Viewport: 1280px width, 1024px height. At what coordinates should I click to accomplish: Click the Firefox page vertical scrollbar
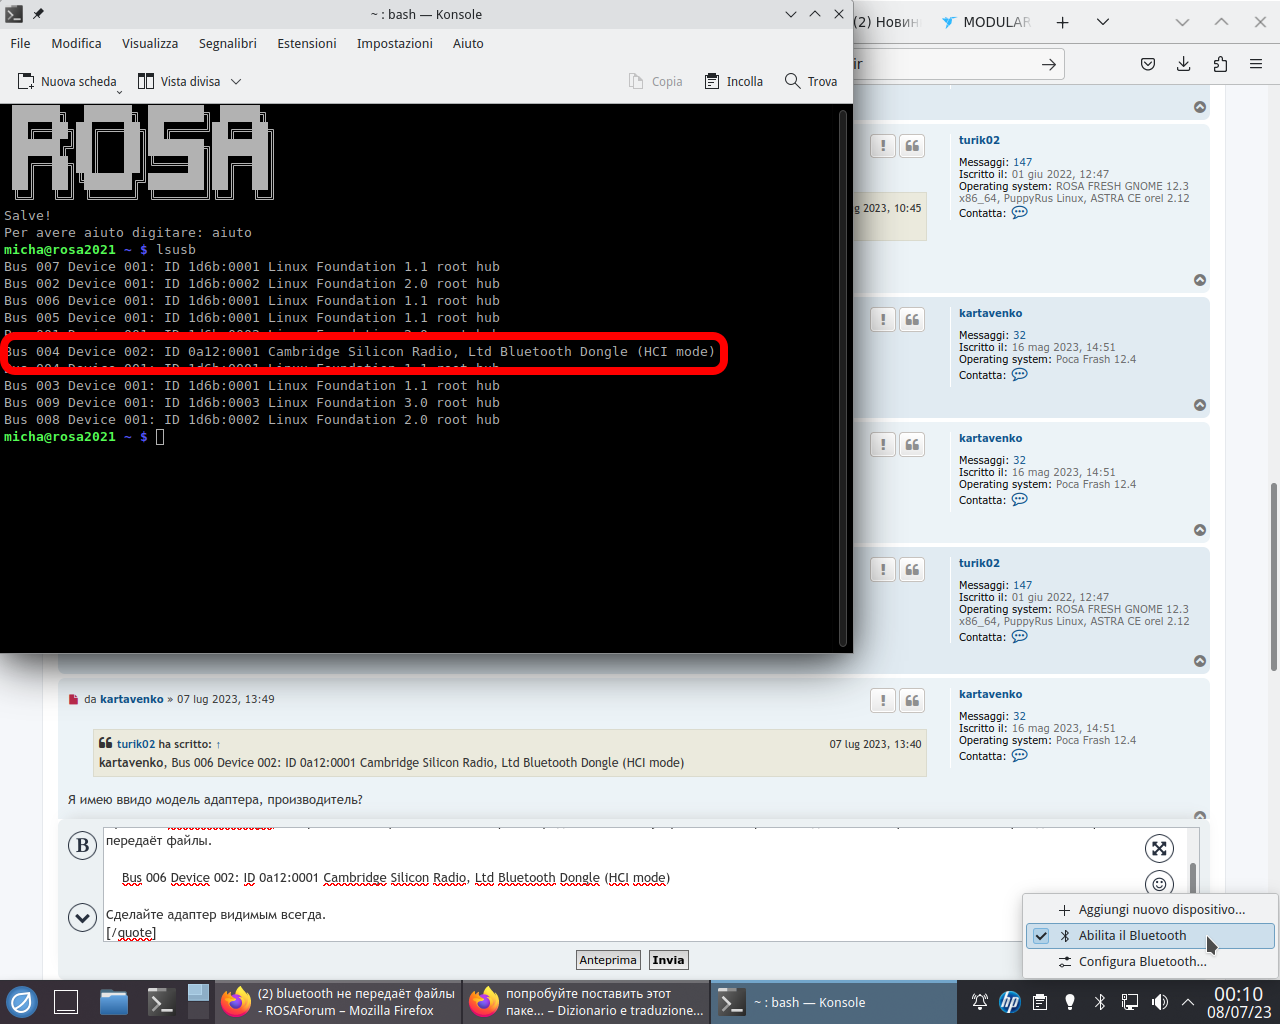tap(1273, 577)
